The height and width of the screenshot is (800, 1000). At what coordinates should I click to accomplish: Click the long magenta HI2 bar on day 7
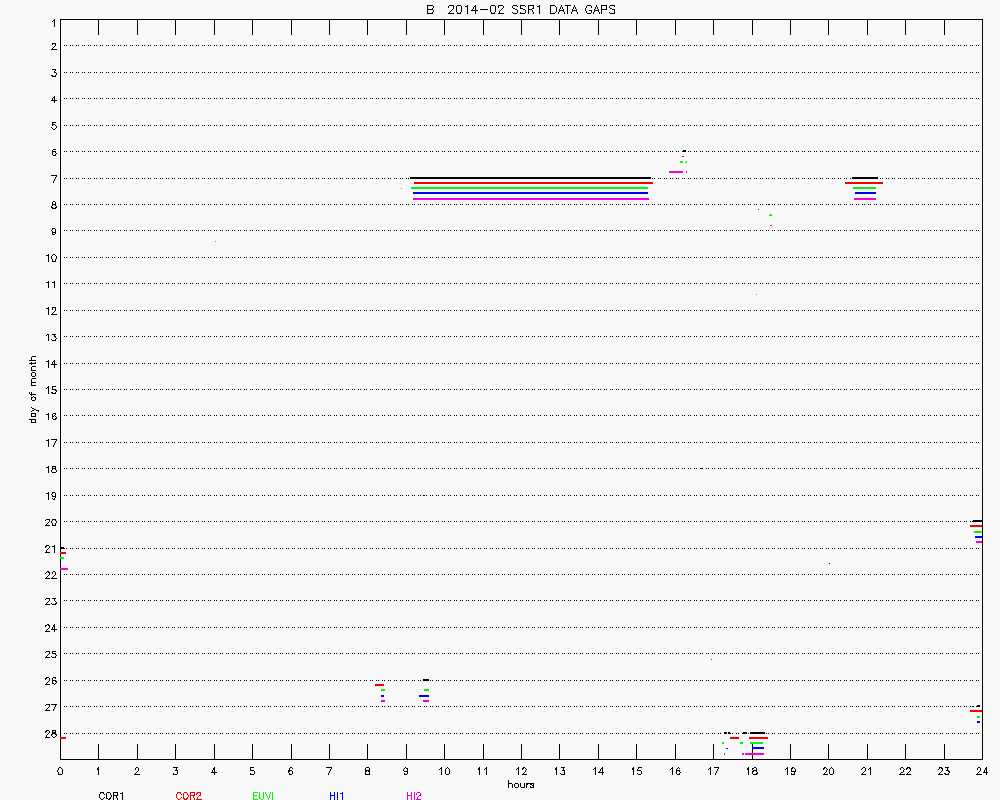530,199
